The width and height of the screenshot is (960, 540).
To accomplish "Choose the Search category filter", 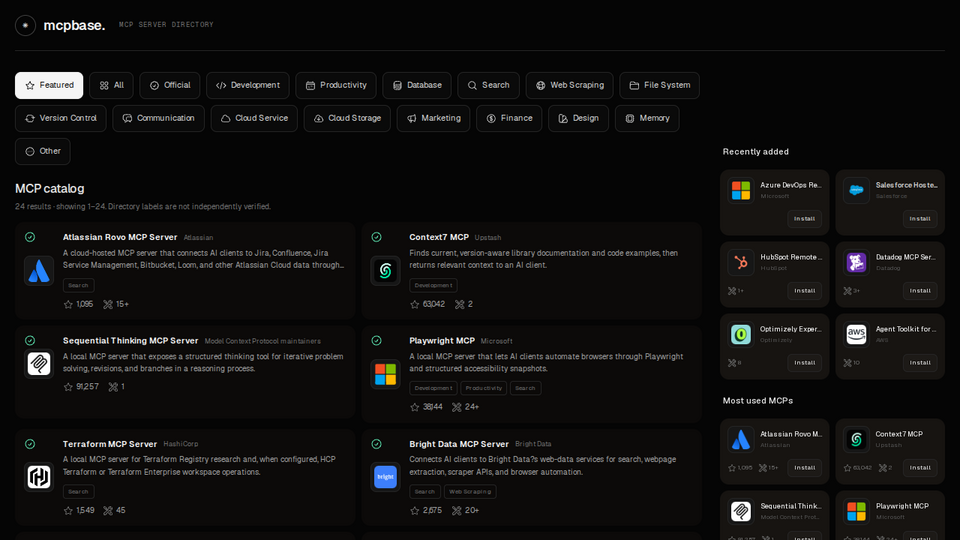I will click(489, 86).
